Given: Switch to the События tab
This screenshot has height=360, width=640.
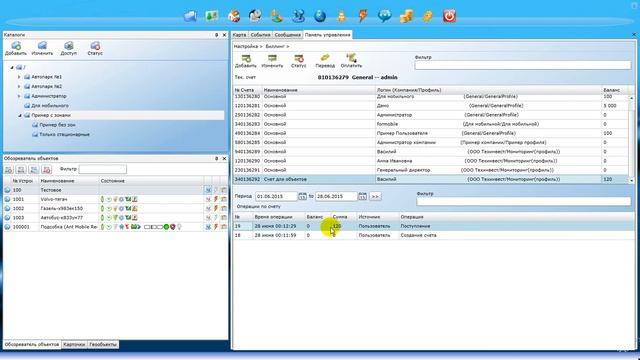Looking at the screenshot, I should point(260,35).
